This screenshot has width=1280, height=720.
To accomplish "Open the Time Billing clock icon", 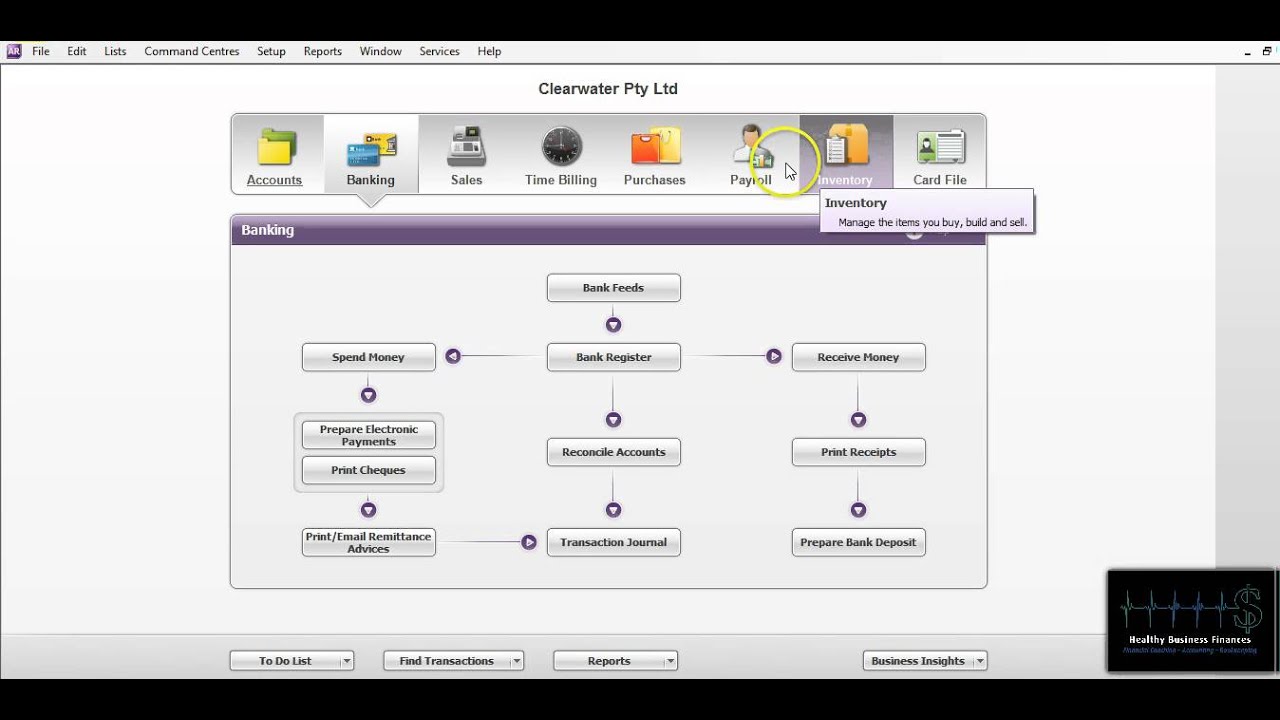I will (561, 147).
